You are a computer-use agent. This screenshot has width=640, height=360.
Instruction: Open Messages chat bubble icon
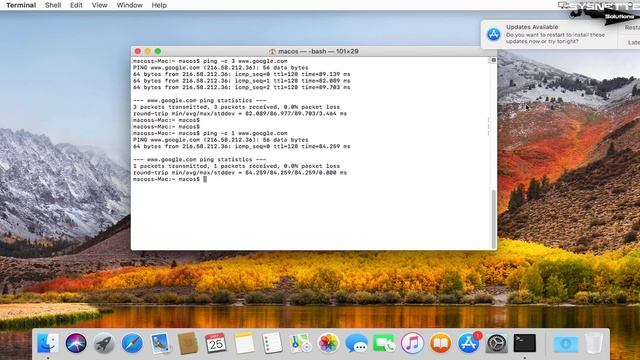tap(356, 343)
